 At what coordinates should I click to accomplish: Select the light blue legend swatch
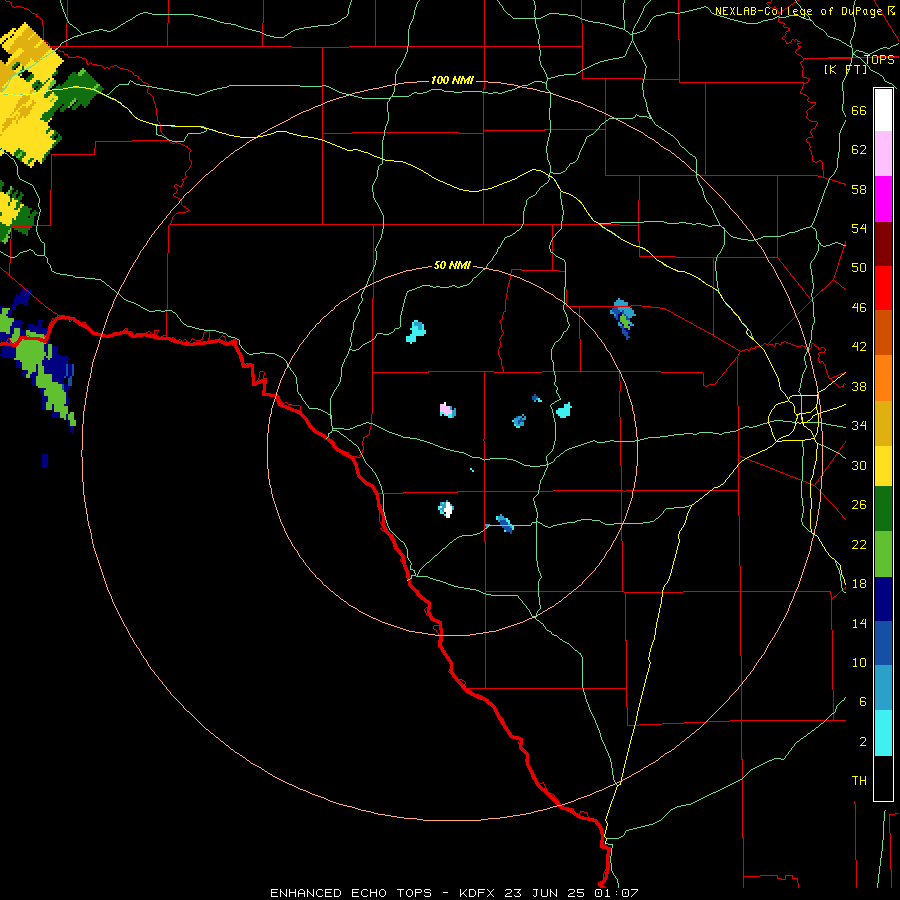[883, 688]
